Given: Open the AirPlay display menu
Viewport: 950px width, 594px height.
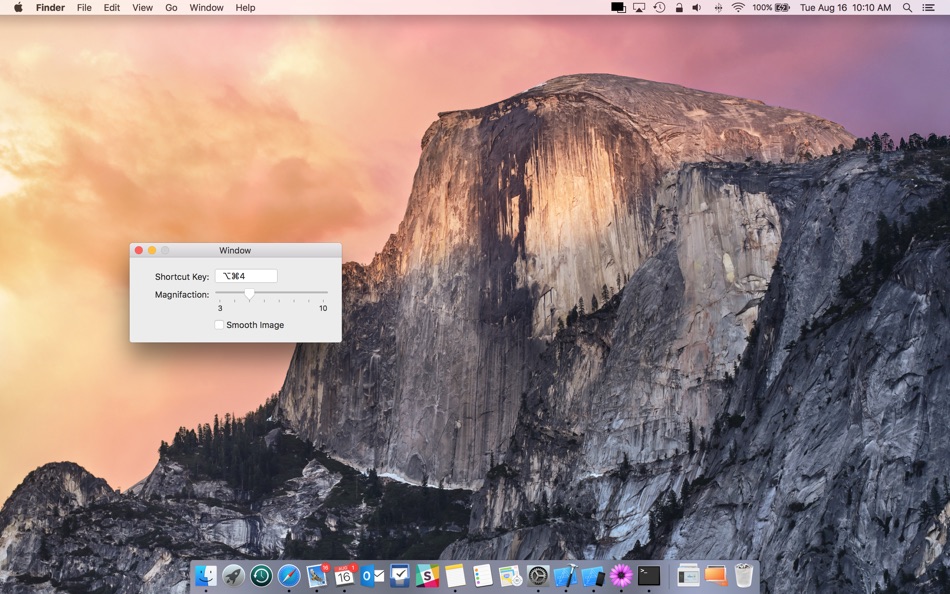Looking at the screenshot, I should tap(639, 7).
